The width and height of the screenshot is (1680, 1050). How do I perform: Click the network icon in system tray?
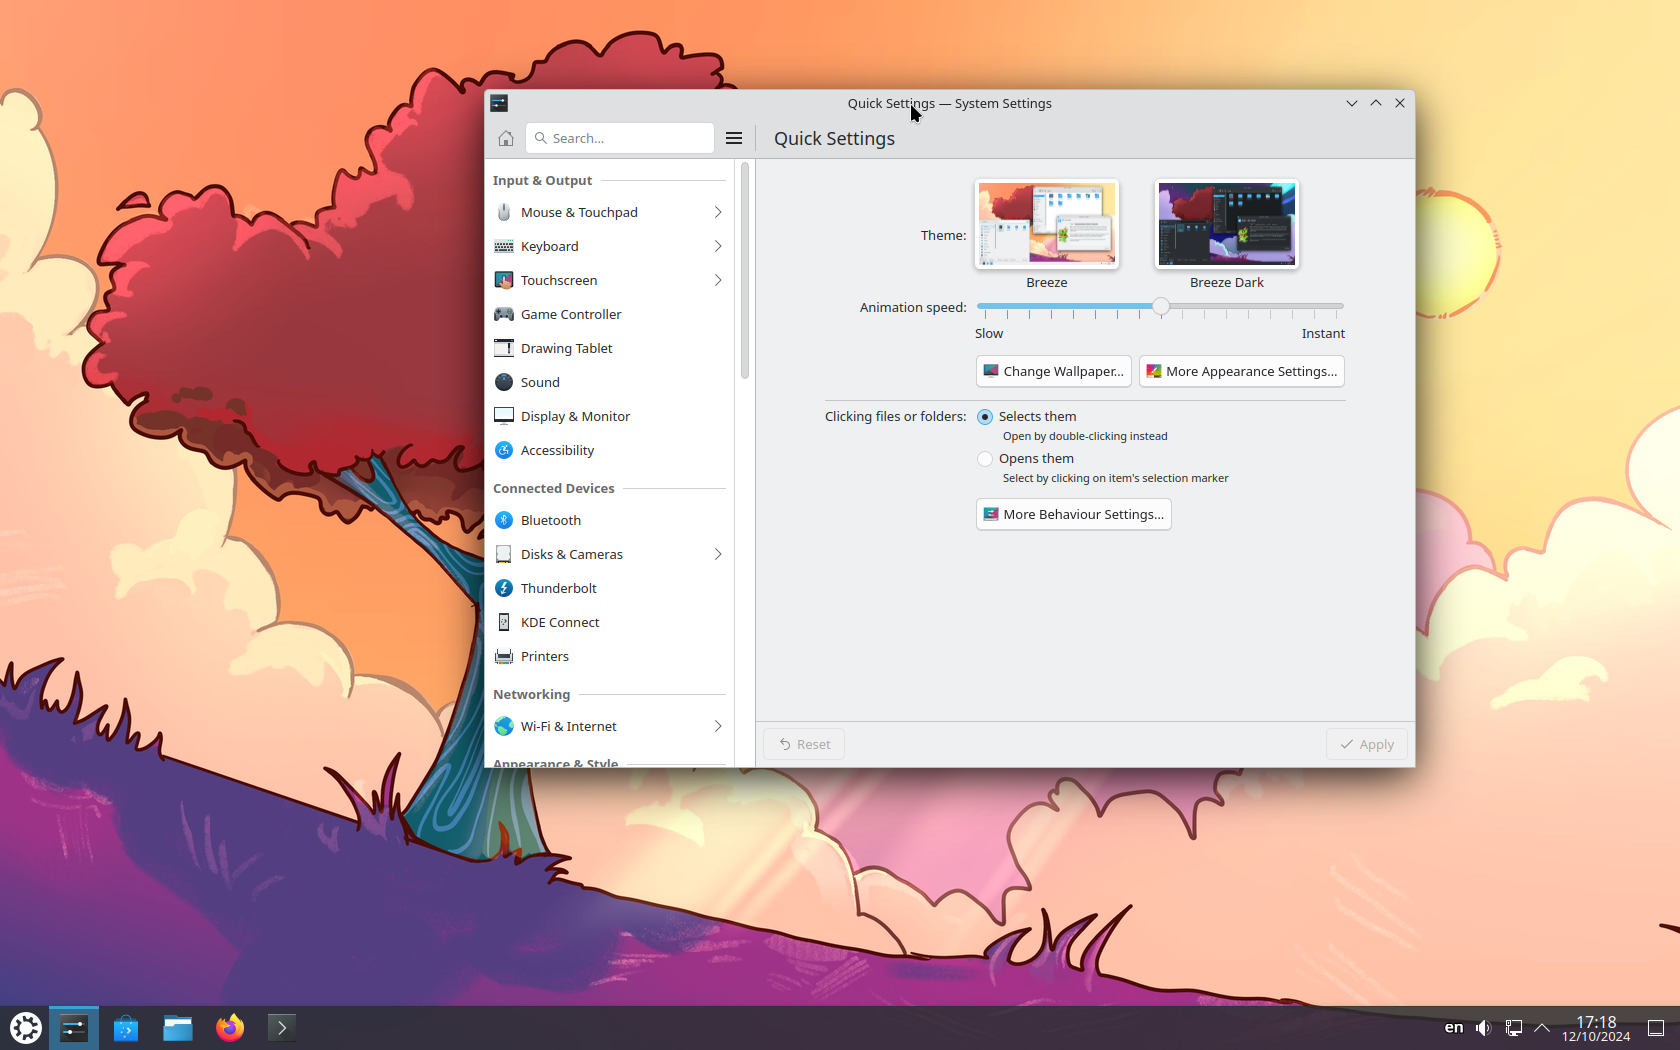pyautogui.click(x=1514, y=1028)
